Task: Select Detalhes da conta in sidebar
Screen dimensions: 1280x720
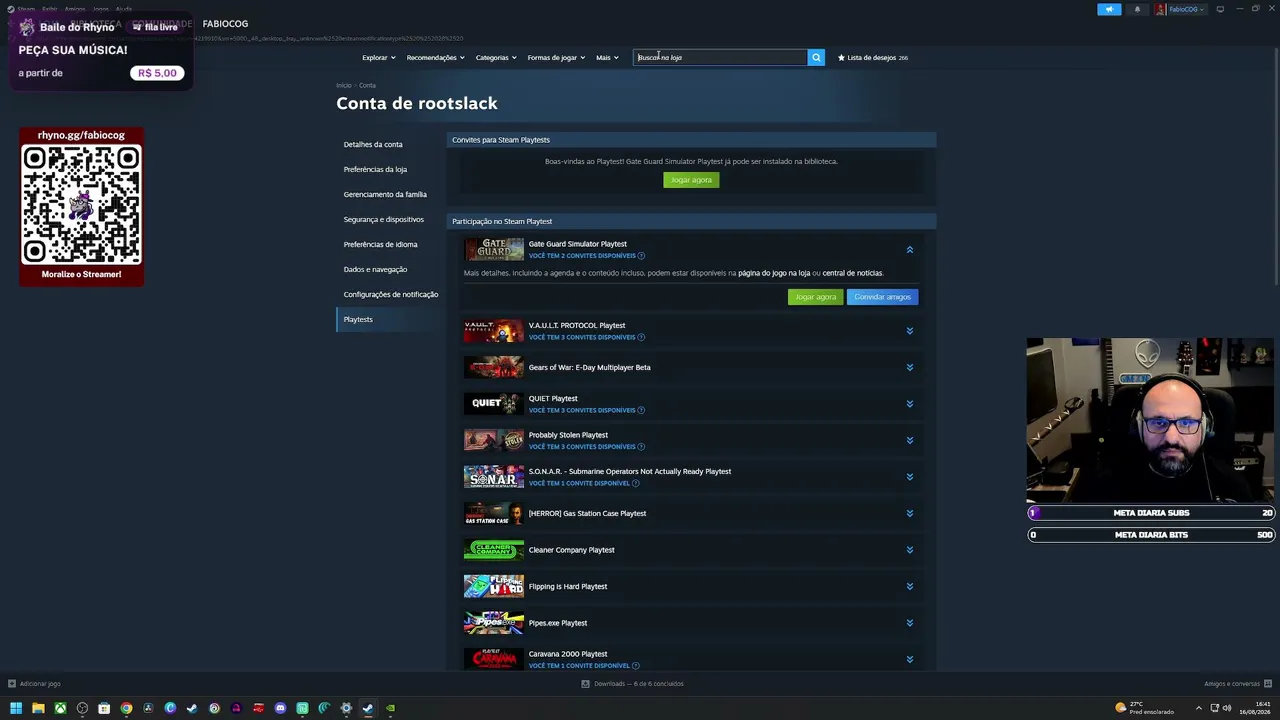Action: (x=373, y=144)
